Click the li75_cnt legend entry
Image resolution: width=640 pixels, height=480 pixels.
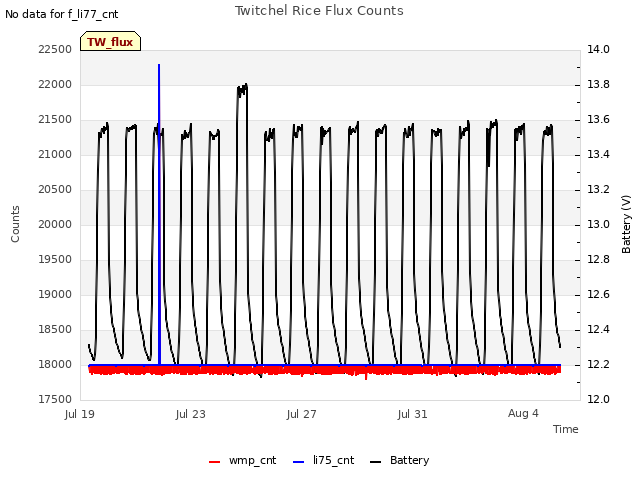(323, 461)
